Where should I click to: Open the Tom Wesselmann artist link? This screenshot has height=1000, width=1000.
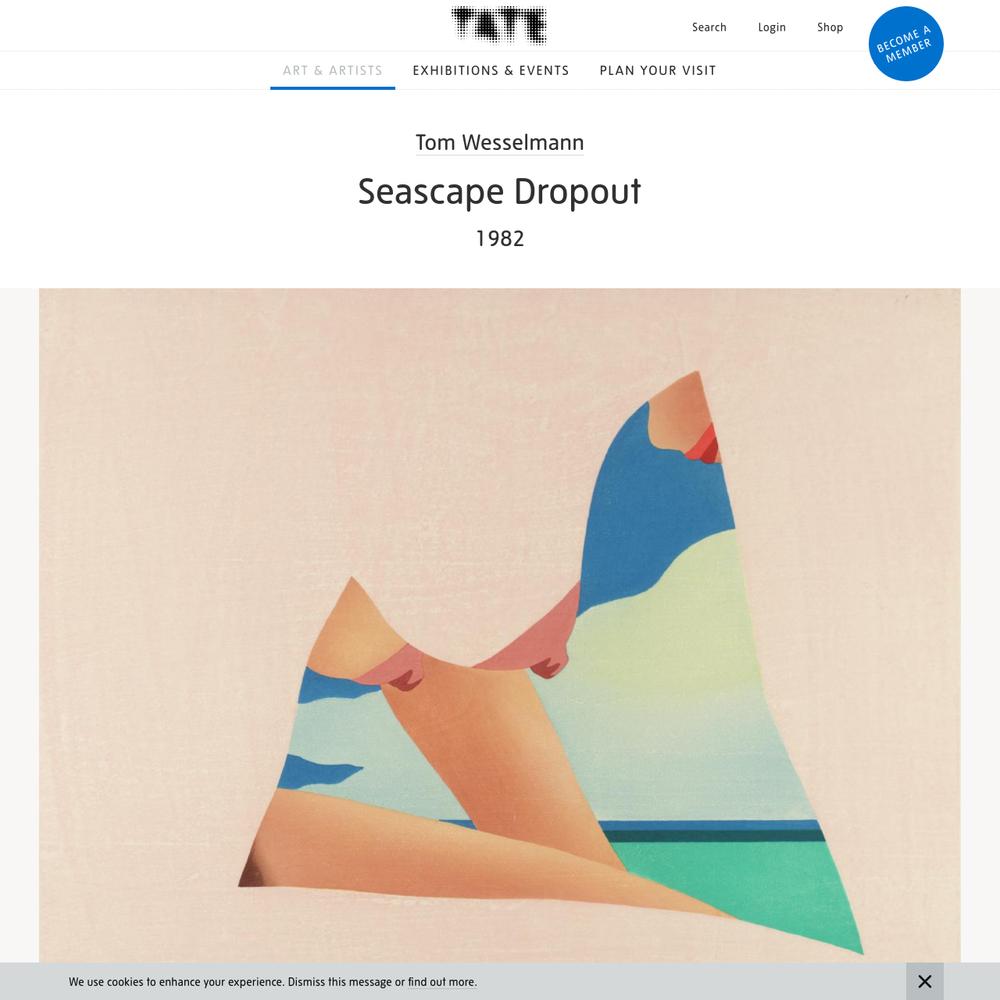point(499,142)
